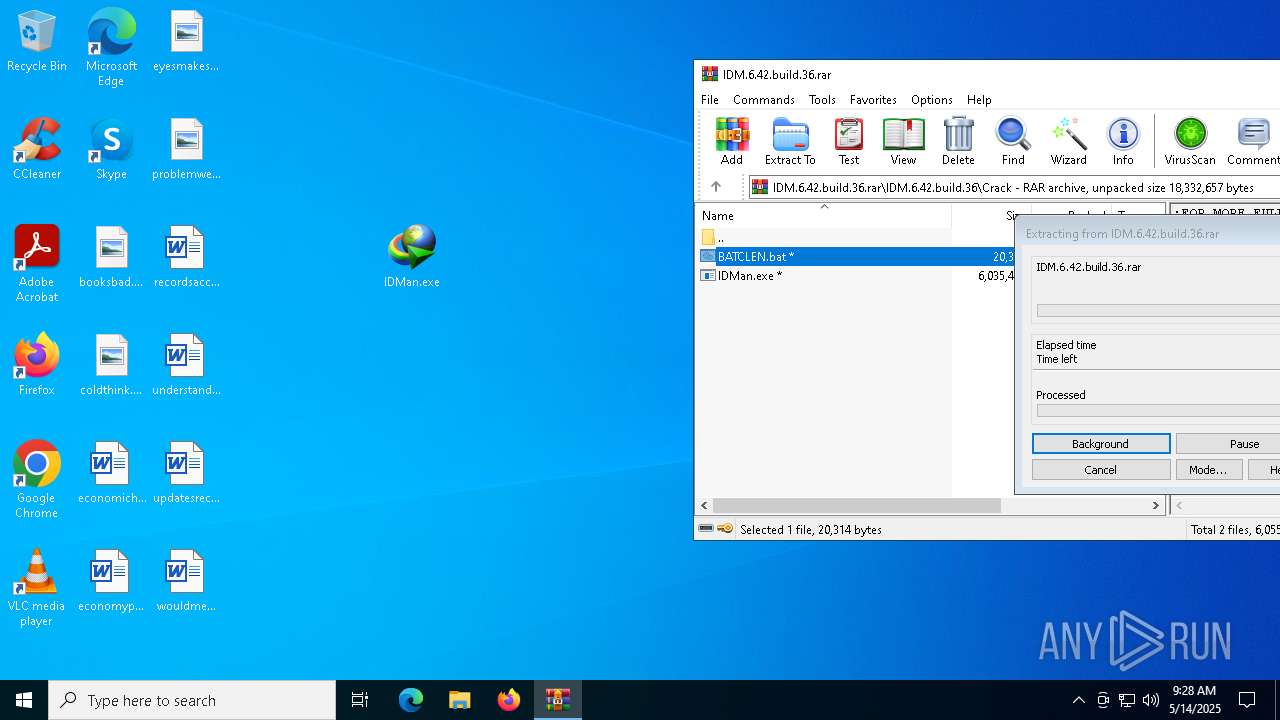Click the Test archive icon
This screenshot has width=1280, height=720.
point(848,141)
